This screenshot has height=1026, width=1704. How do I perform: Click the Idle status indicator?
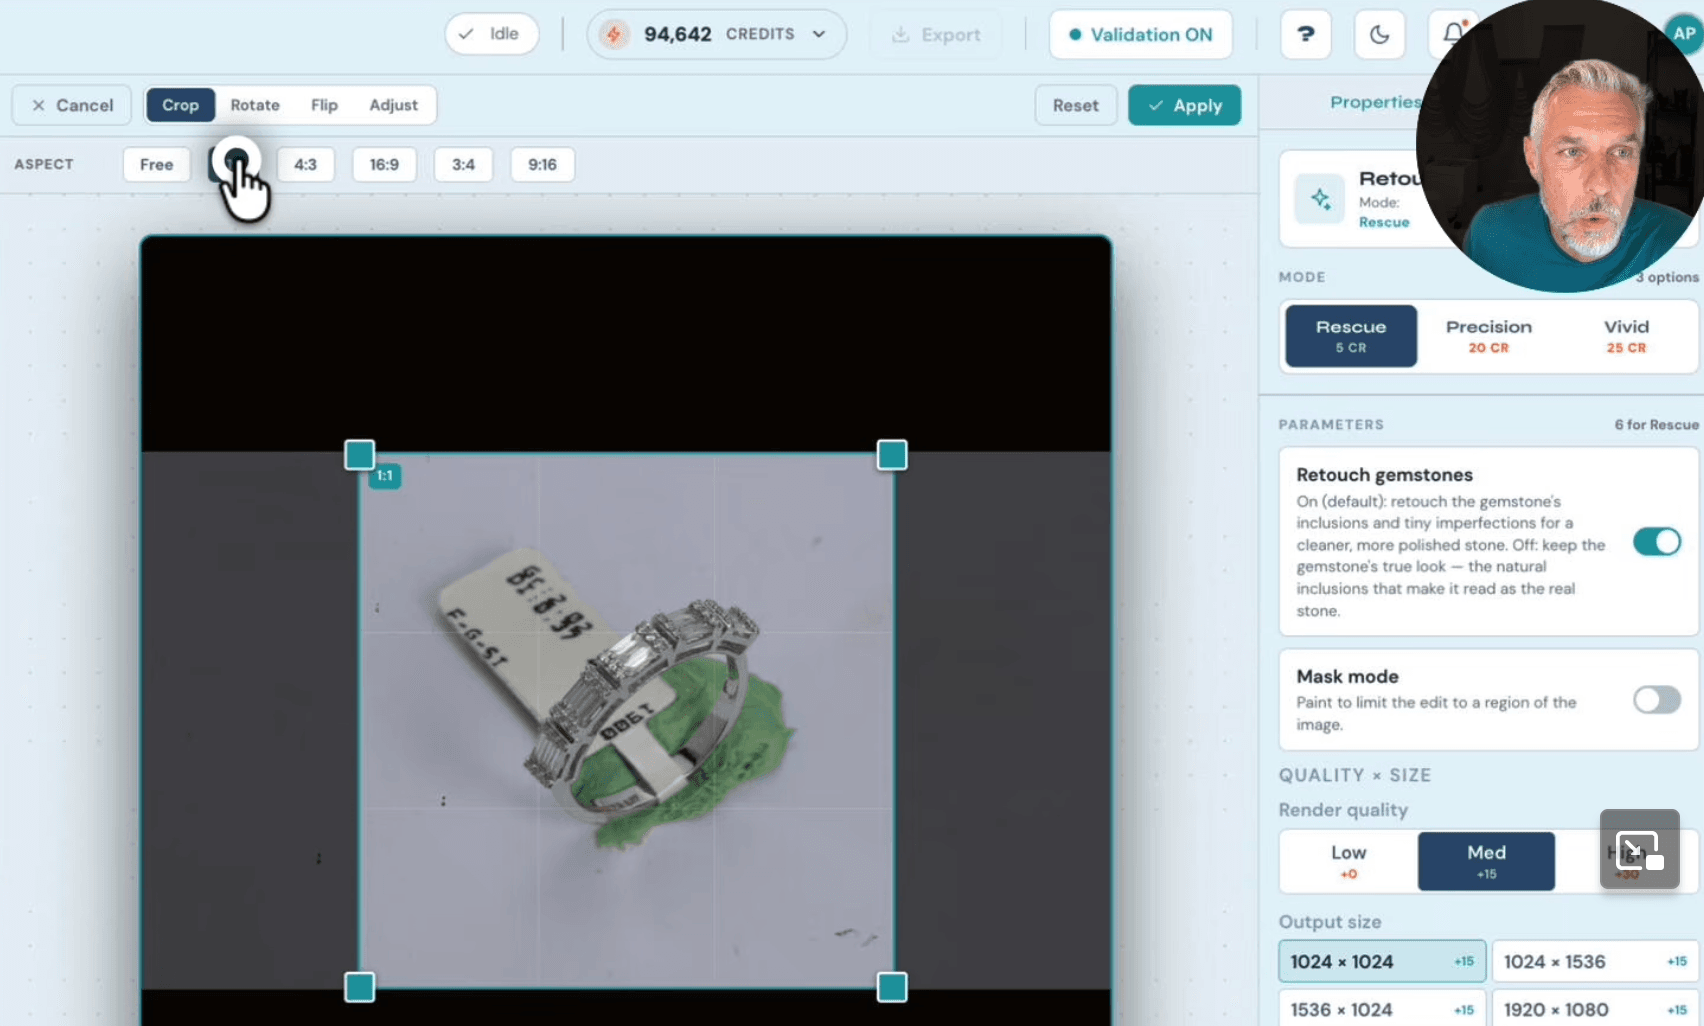pyautogui.click(x=491, y=34)
